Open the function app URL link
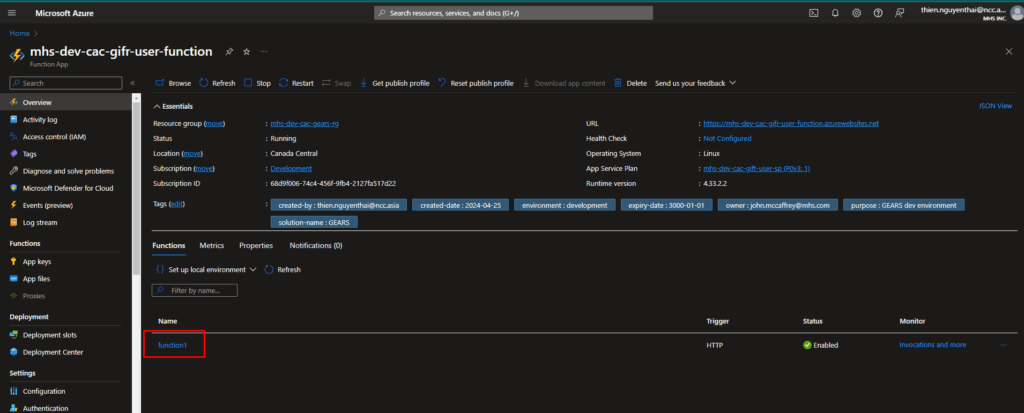 (791, 124)
